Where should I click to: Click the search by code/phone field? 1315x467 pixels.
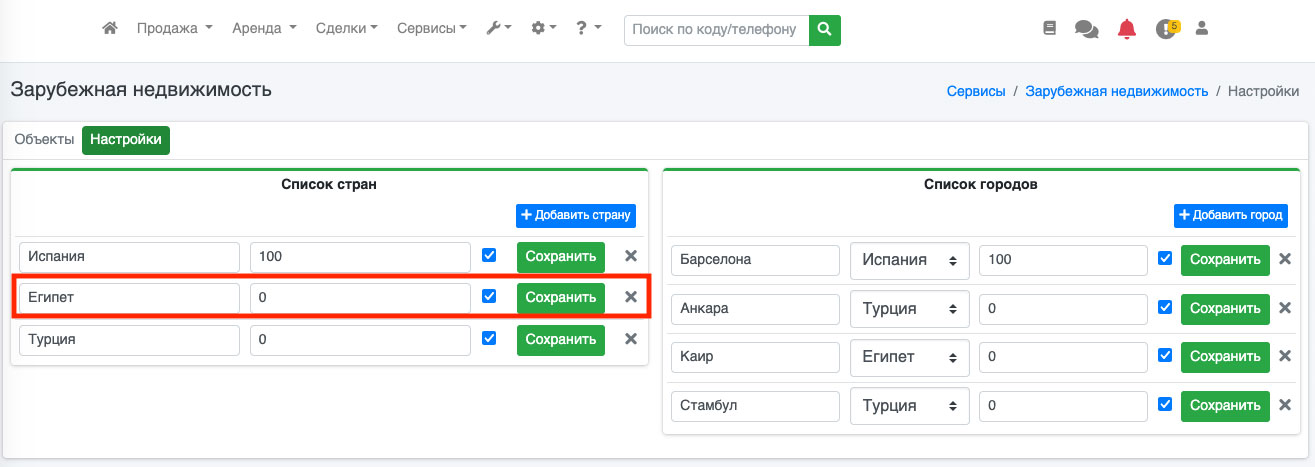[715, 30]
